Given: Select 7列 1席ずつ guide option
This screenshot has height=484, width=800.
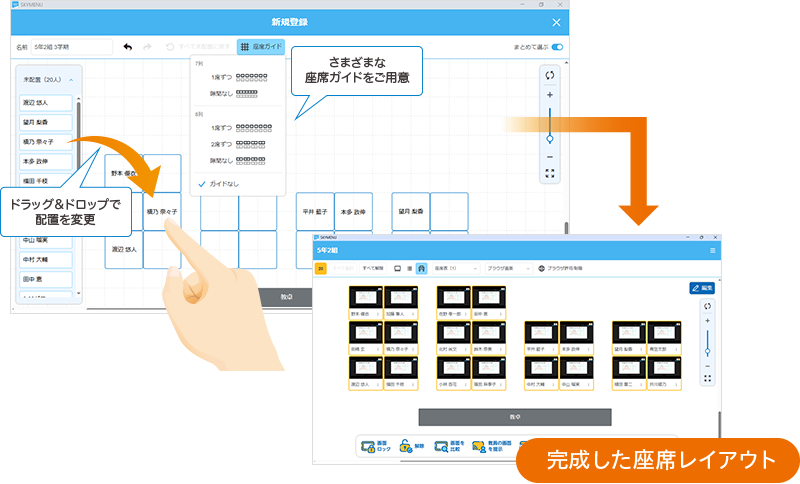Looking at the screenshot, I should 239,78.
